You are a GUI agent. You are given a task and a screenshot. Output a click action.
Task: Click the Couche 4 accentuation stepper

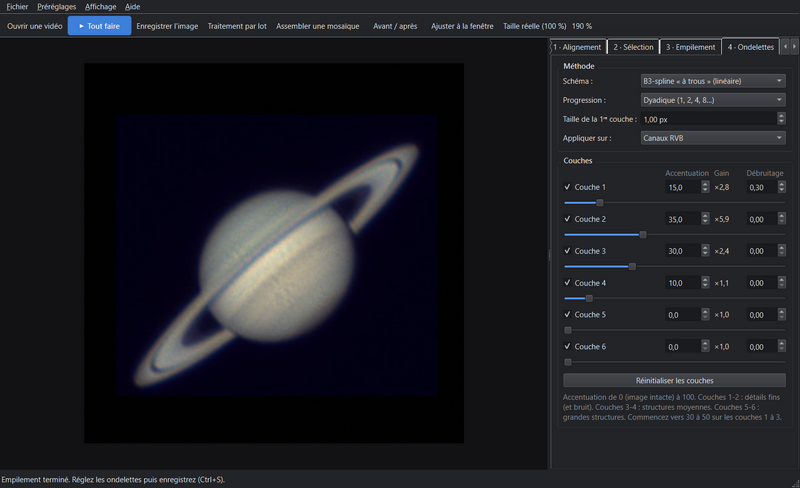point(705,283)
